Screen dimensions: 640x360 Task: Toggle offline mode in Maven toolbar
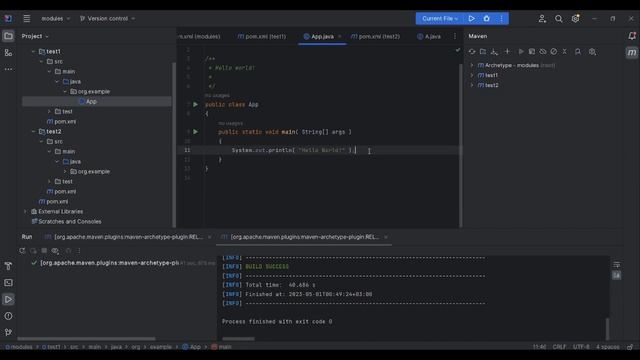(543, 52)
